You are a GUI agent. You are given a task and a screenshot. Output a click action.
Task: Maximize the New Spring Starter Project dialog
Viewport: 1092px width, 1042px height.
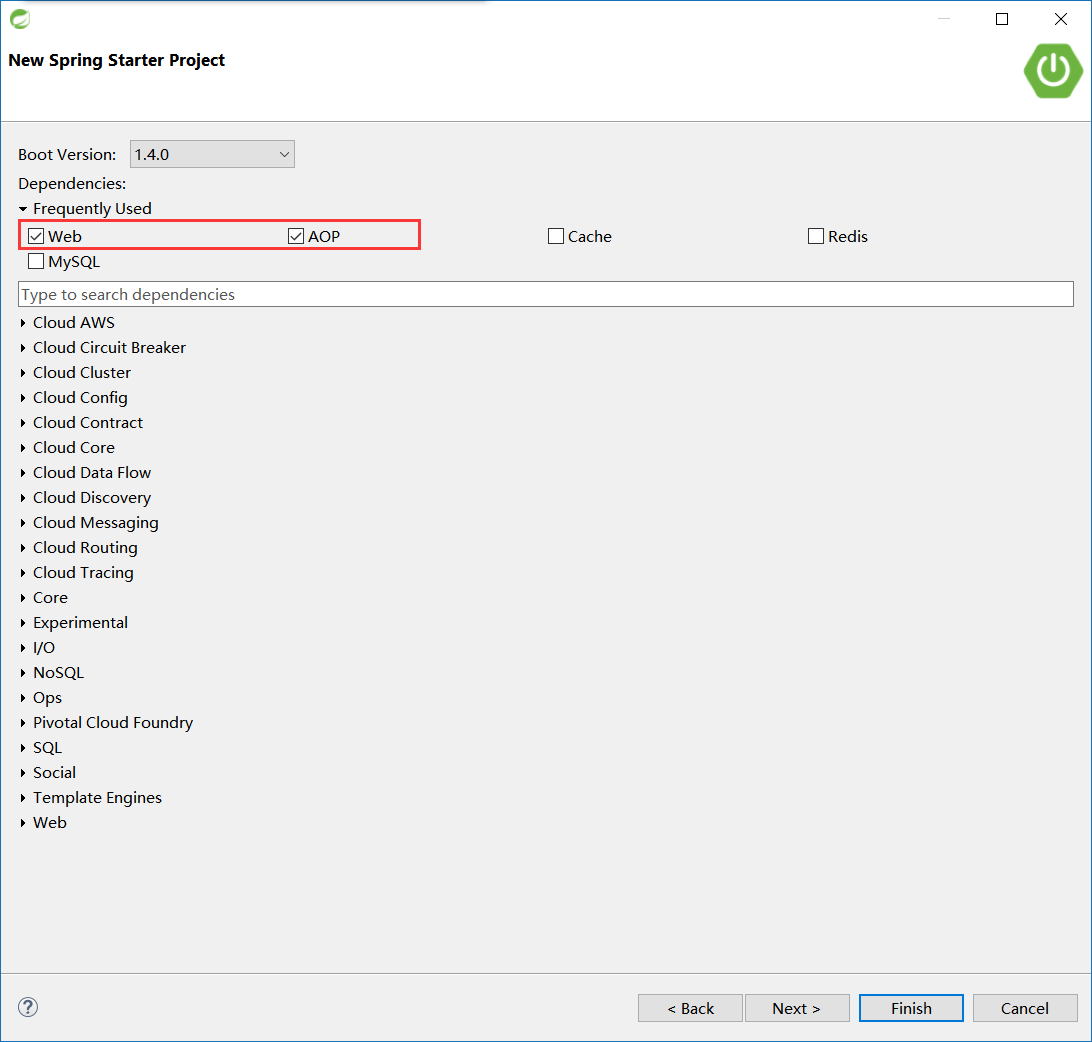[x=1001, y=19]
